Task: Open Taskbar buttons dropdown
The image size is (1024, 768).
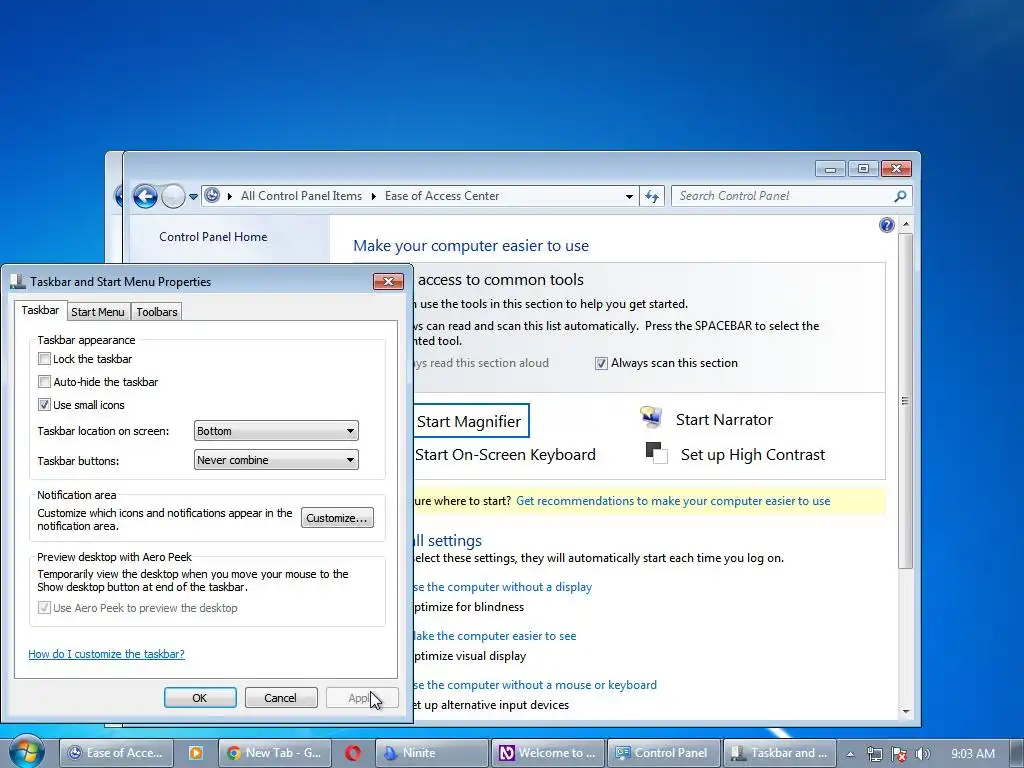Action: click(276, 460)
